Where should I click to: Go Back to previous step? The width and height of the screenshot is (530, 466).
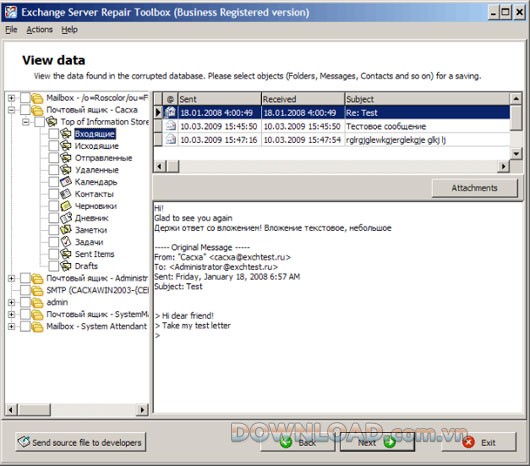(298, 442)
